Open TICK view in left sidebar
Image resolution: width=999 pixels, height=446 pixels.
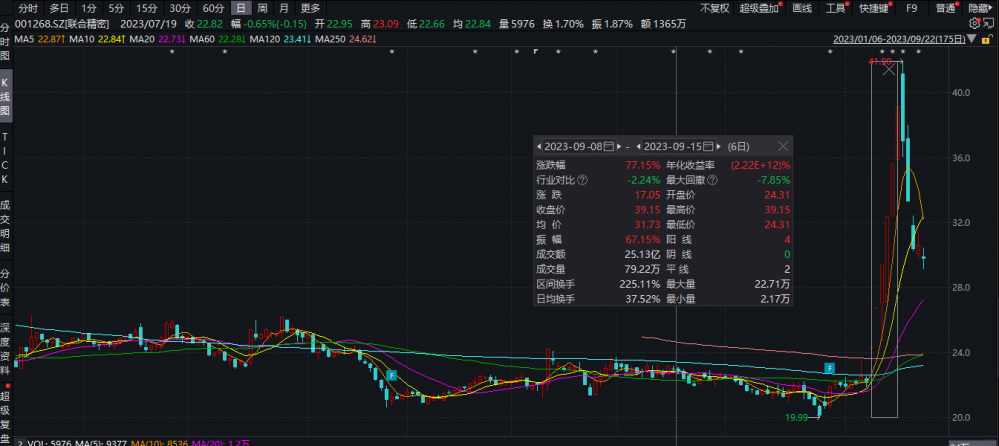tap(5, 159)
